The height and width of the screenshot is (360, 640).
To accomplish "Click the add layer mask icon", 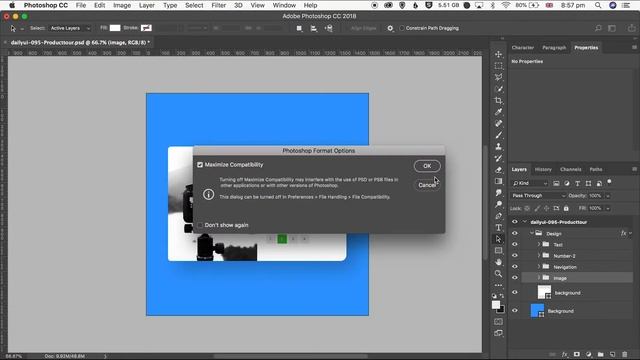I will 577,354.
